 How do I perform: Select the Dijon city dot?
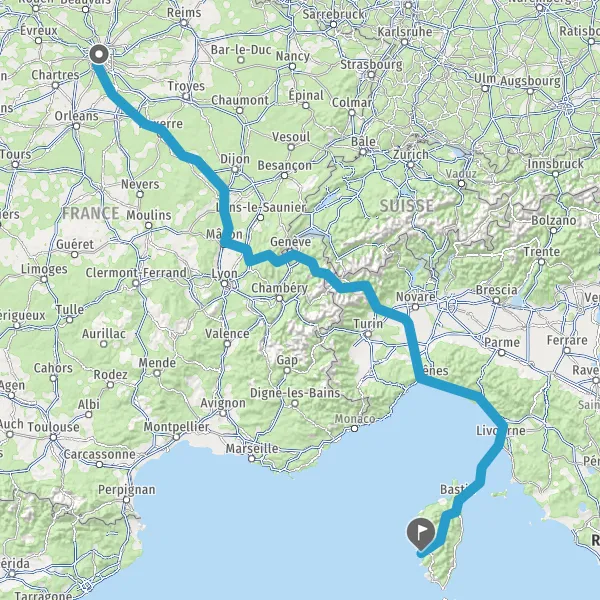point(235,169)
